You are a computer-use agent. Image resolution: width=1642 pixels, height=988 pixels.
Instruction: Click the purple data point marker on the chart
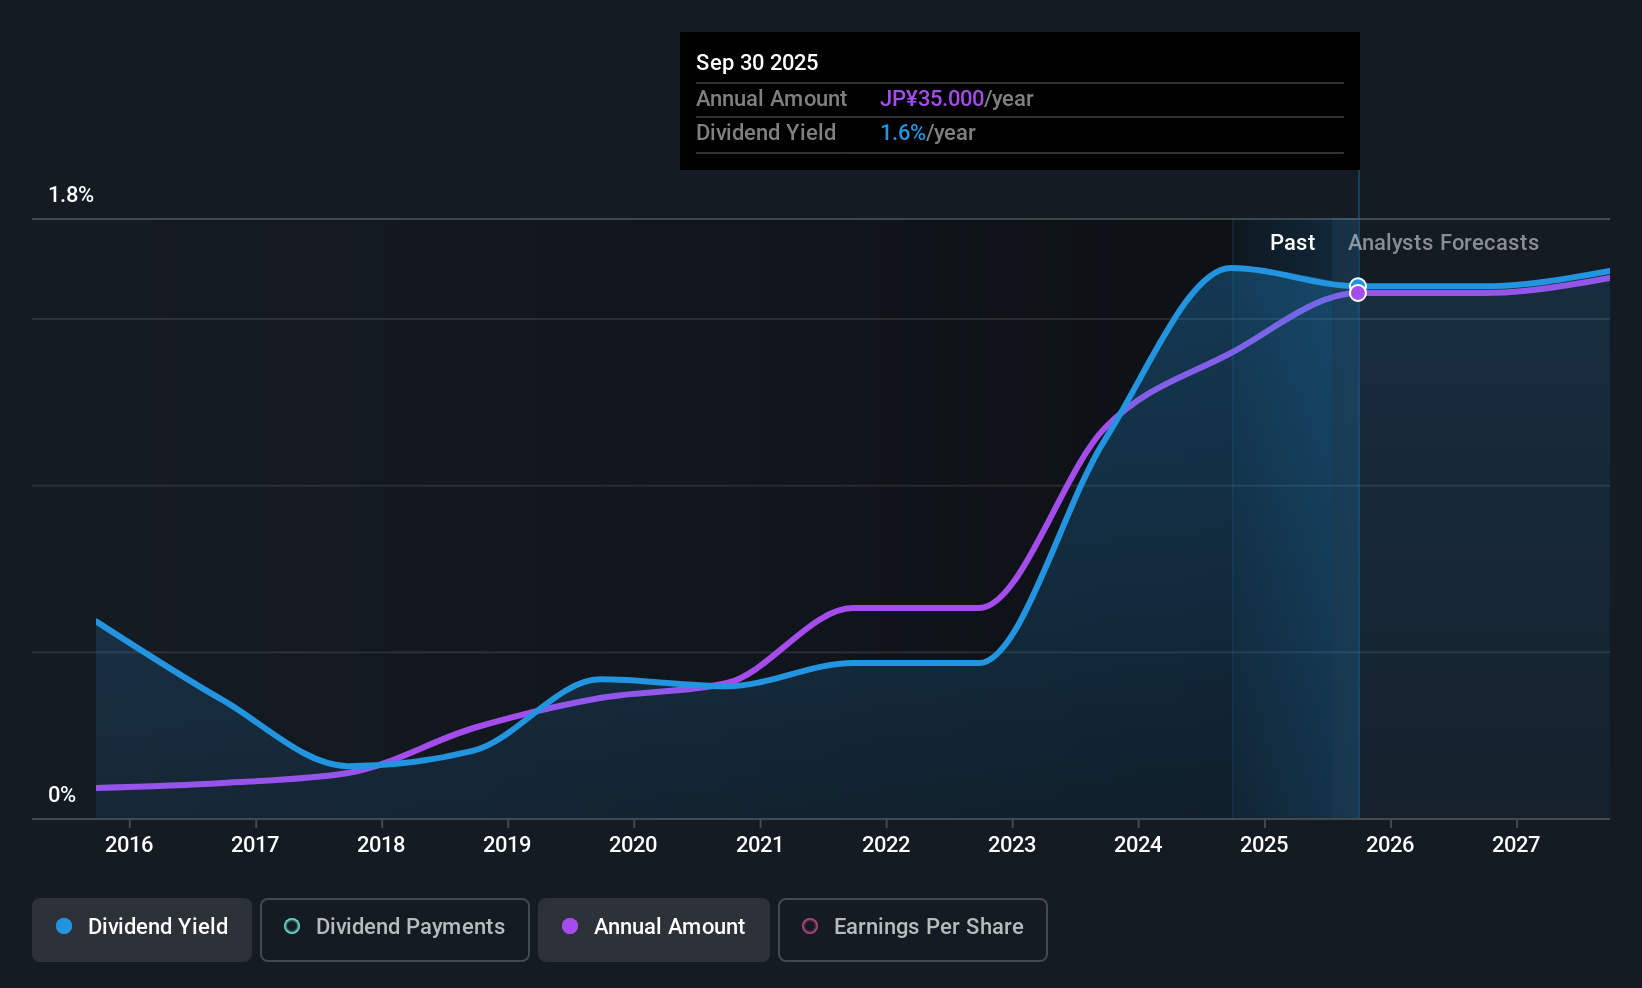[1358, 293]
